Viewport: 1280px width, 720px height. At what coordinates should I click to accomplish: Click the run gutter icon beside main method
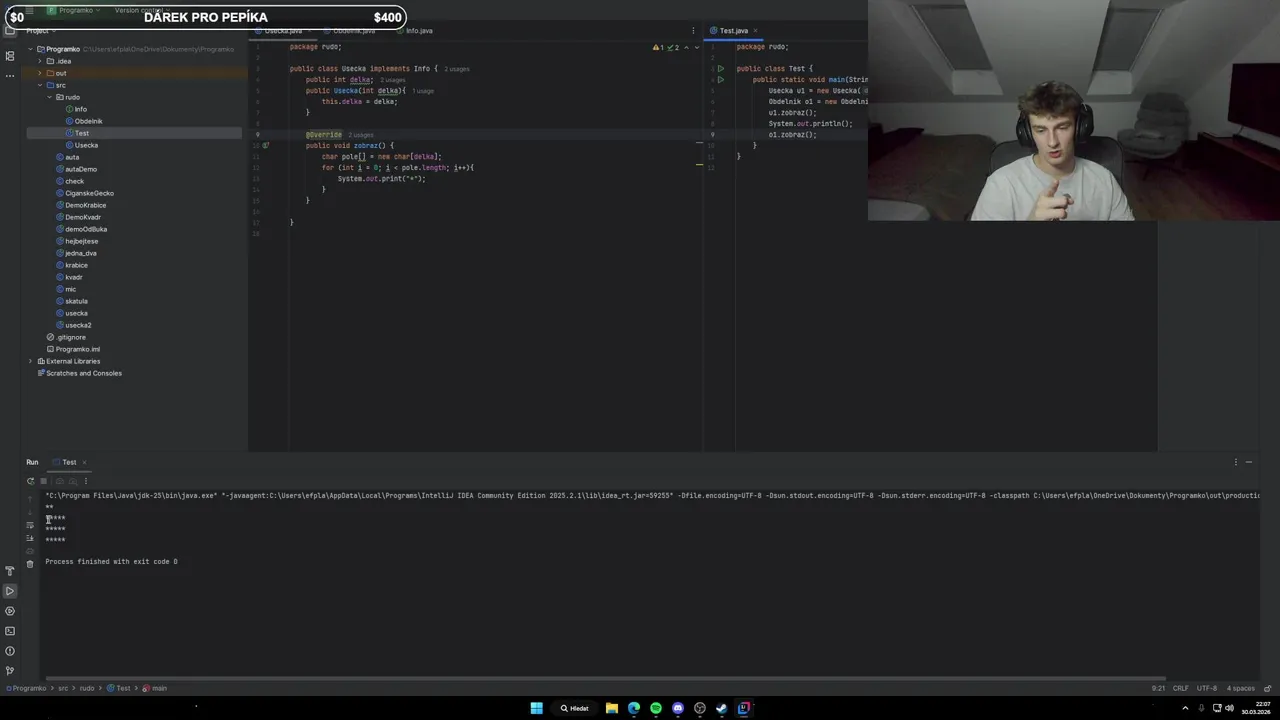[721, 80]
